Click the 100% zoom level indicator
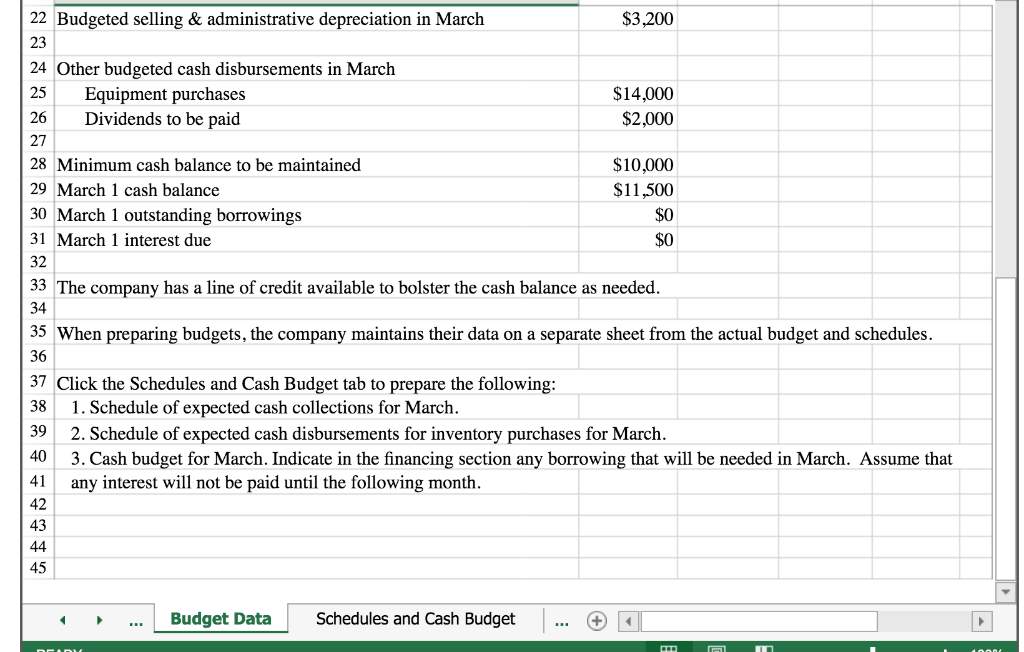Image resolution: width=1024 pixels, height=652 pixels. (990, 648)
